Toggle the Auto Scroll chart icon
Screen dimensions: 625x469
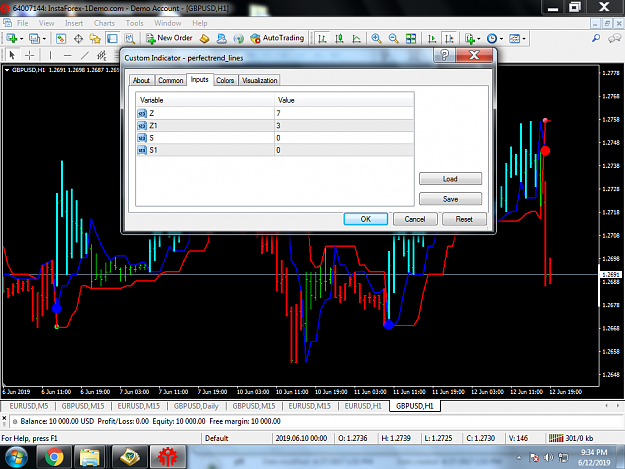tap(432, 39)
